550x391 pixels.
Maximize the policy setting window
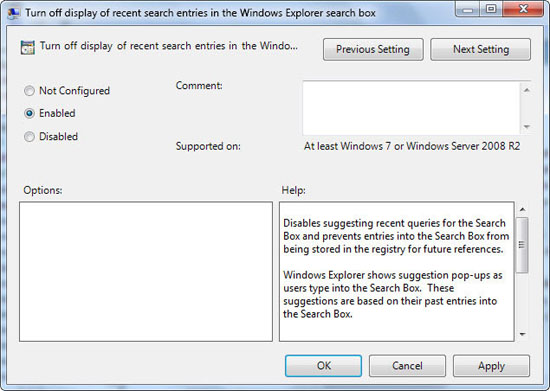pyautogui.click(x=491, y=9)
